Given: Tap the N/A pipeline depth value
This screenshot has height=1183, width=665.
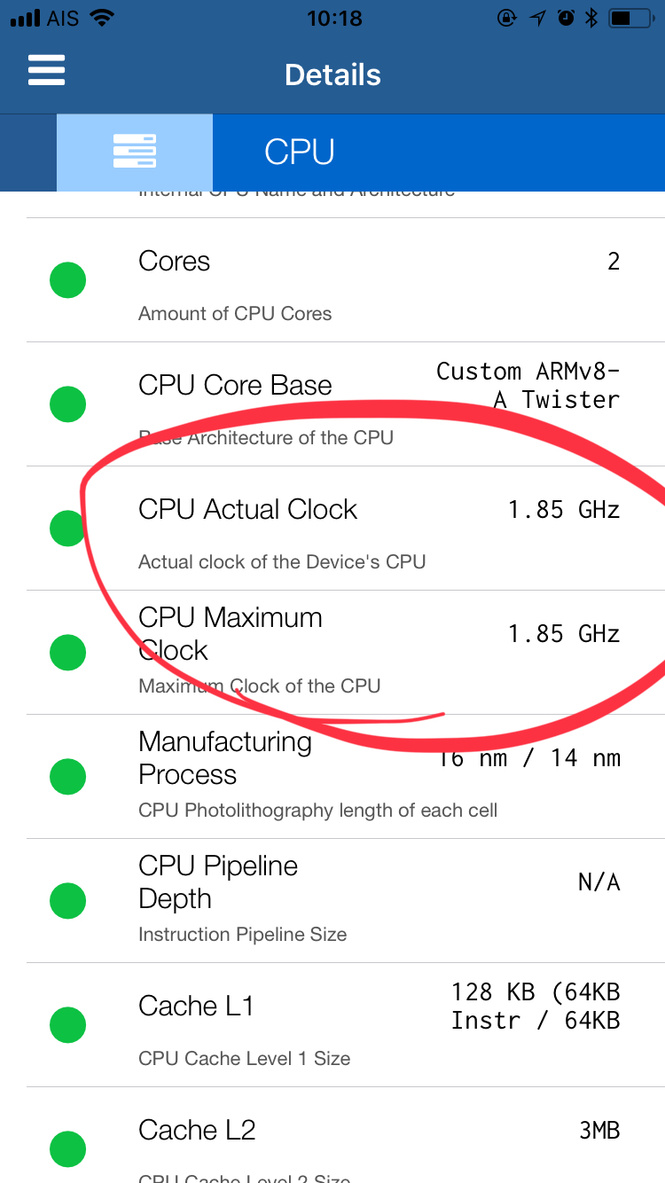Looking at the screenshot, I should click(x=599, y=882).
